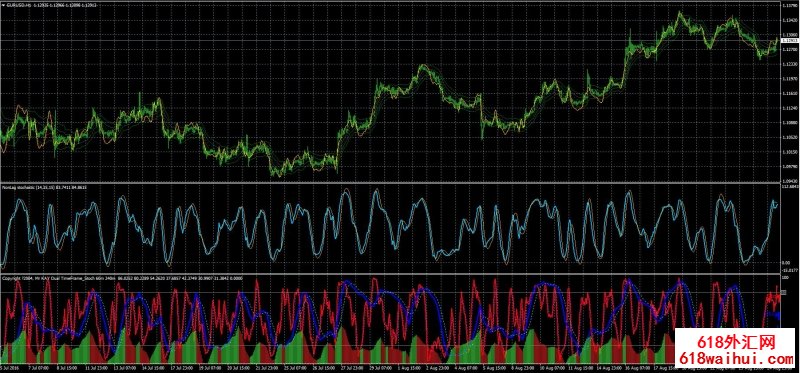Viewport: 800px width, 373px height.
Task: Click the 21 Jul 23:00 time marker
Action: click(x=267, y=367)
